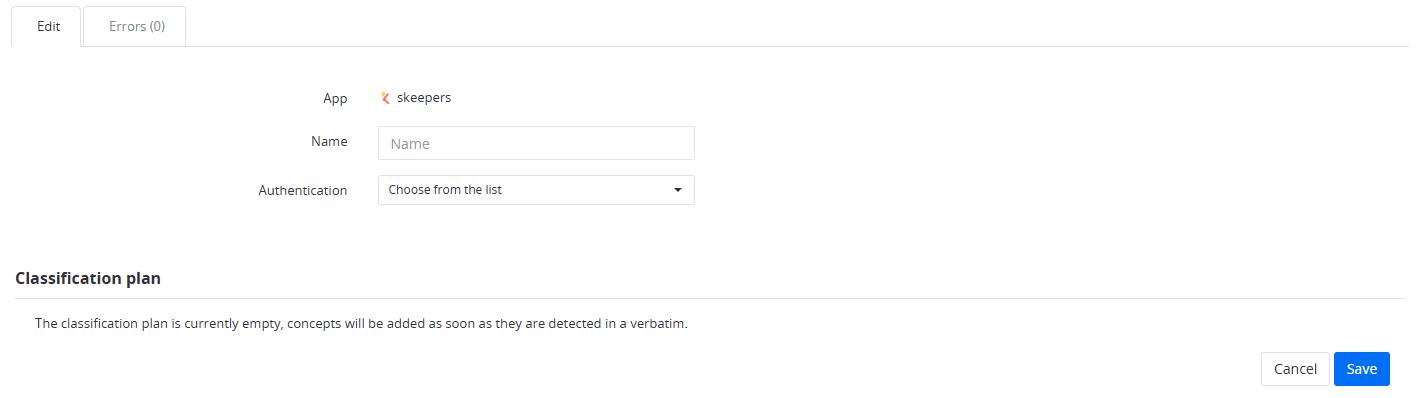The height and width of the screenshot is (398, 1427).
Task: Click the Authentication field label
Action: [x=303, y=190]
